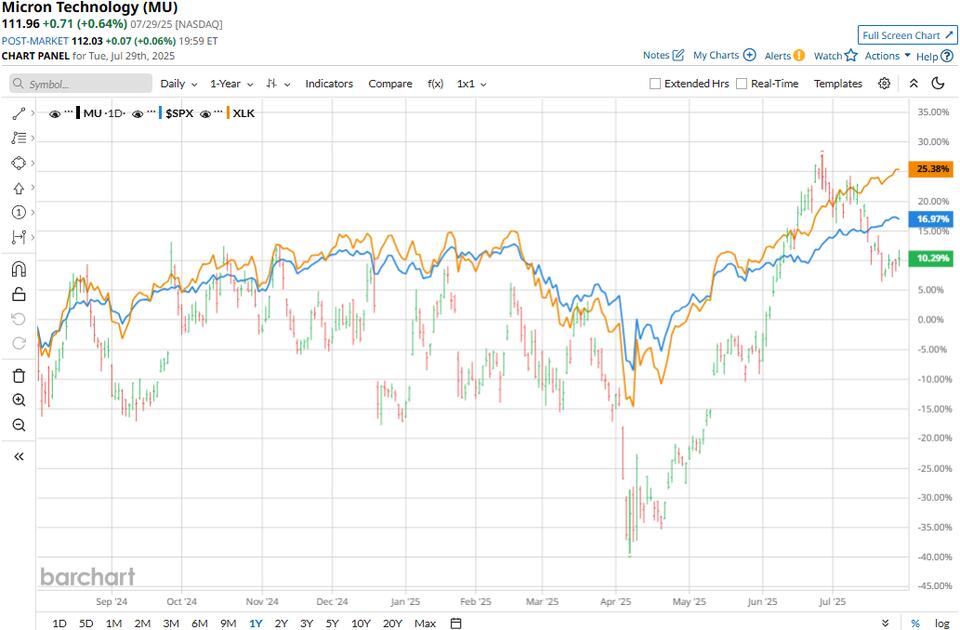Click the Full Screen Chart button

907,35
